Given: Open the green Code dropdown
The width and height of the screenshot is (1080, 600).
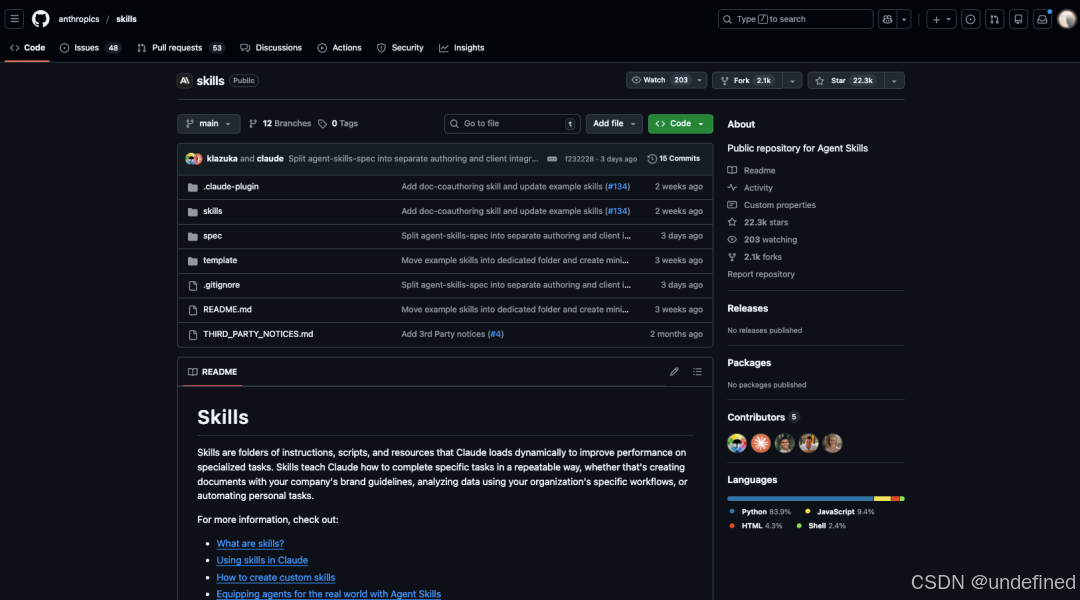Looking at the screenshot, I should (680, 123).
